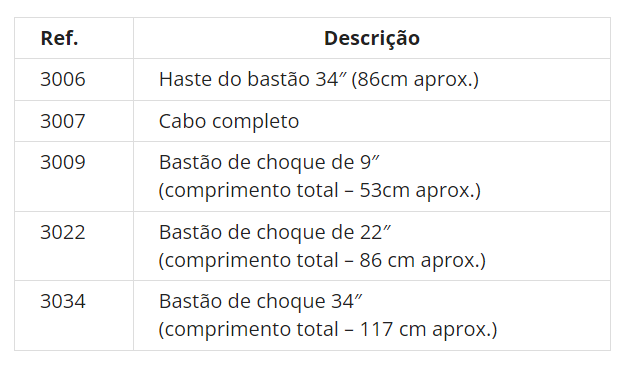The image size is (627, 367).
Task: Click the 86cm aprox. text in row 3006
Action: tap(415, 79)
